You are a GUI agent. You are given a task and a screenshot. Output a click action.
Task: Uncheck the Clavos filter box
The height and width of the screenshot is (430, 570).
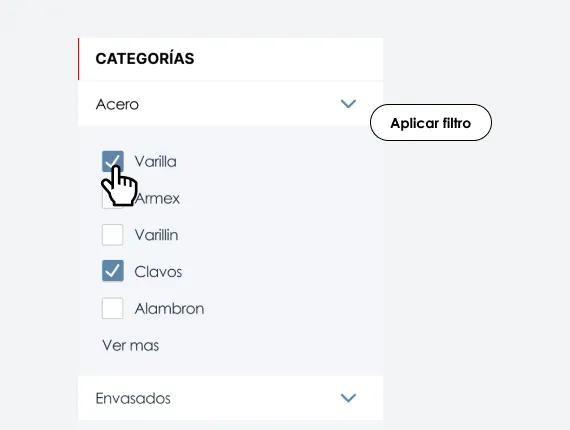[113, 271]
